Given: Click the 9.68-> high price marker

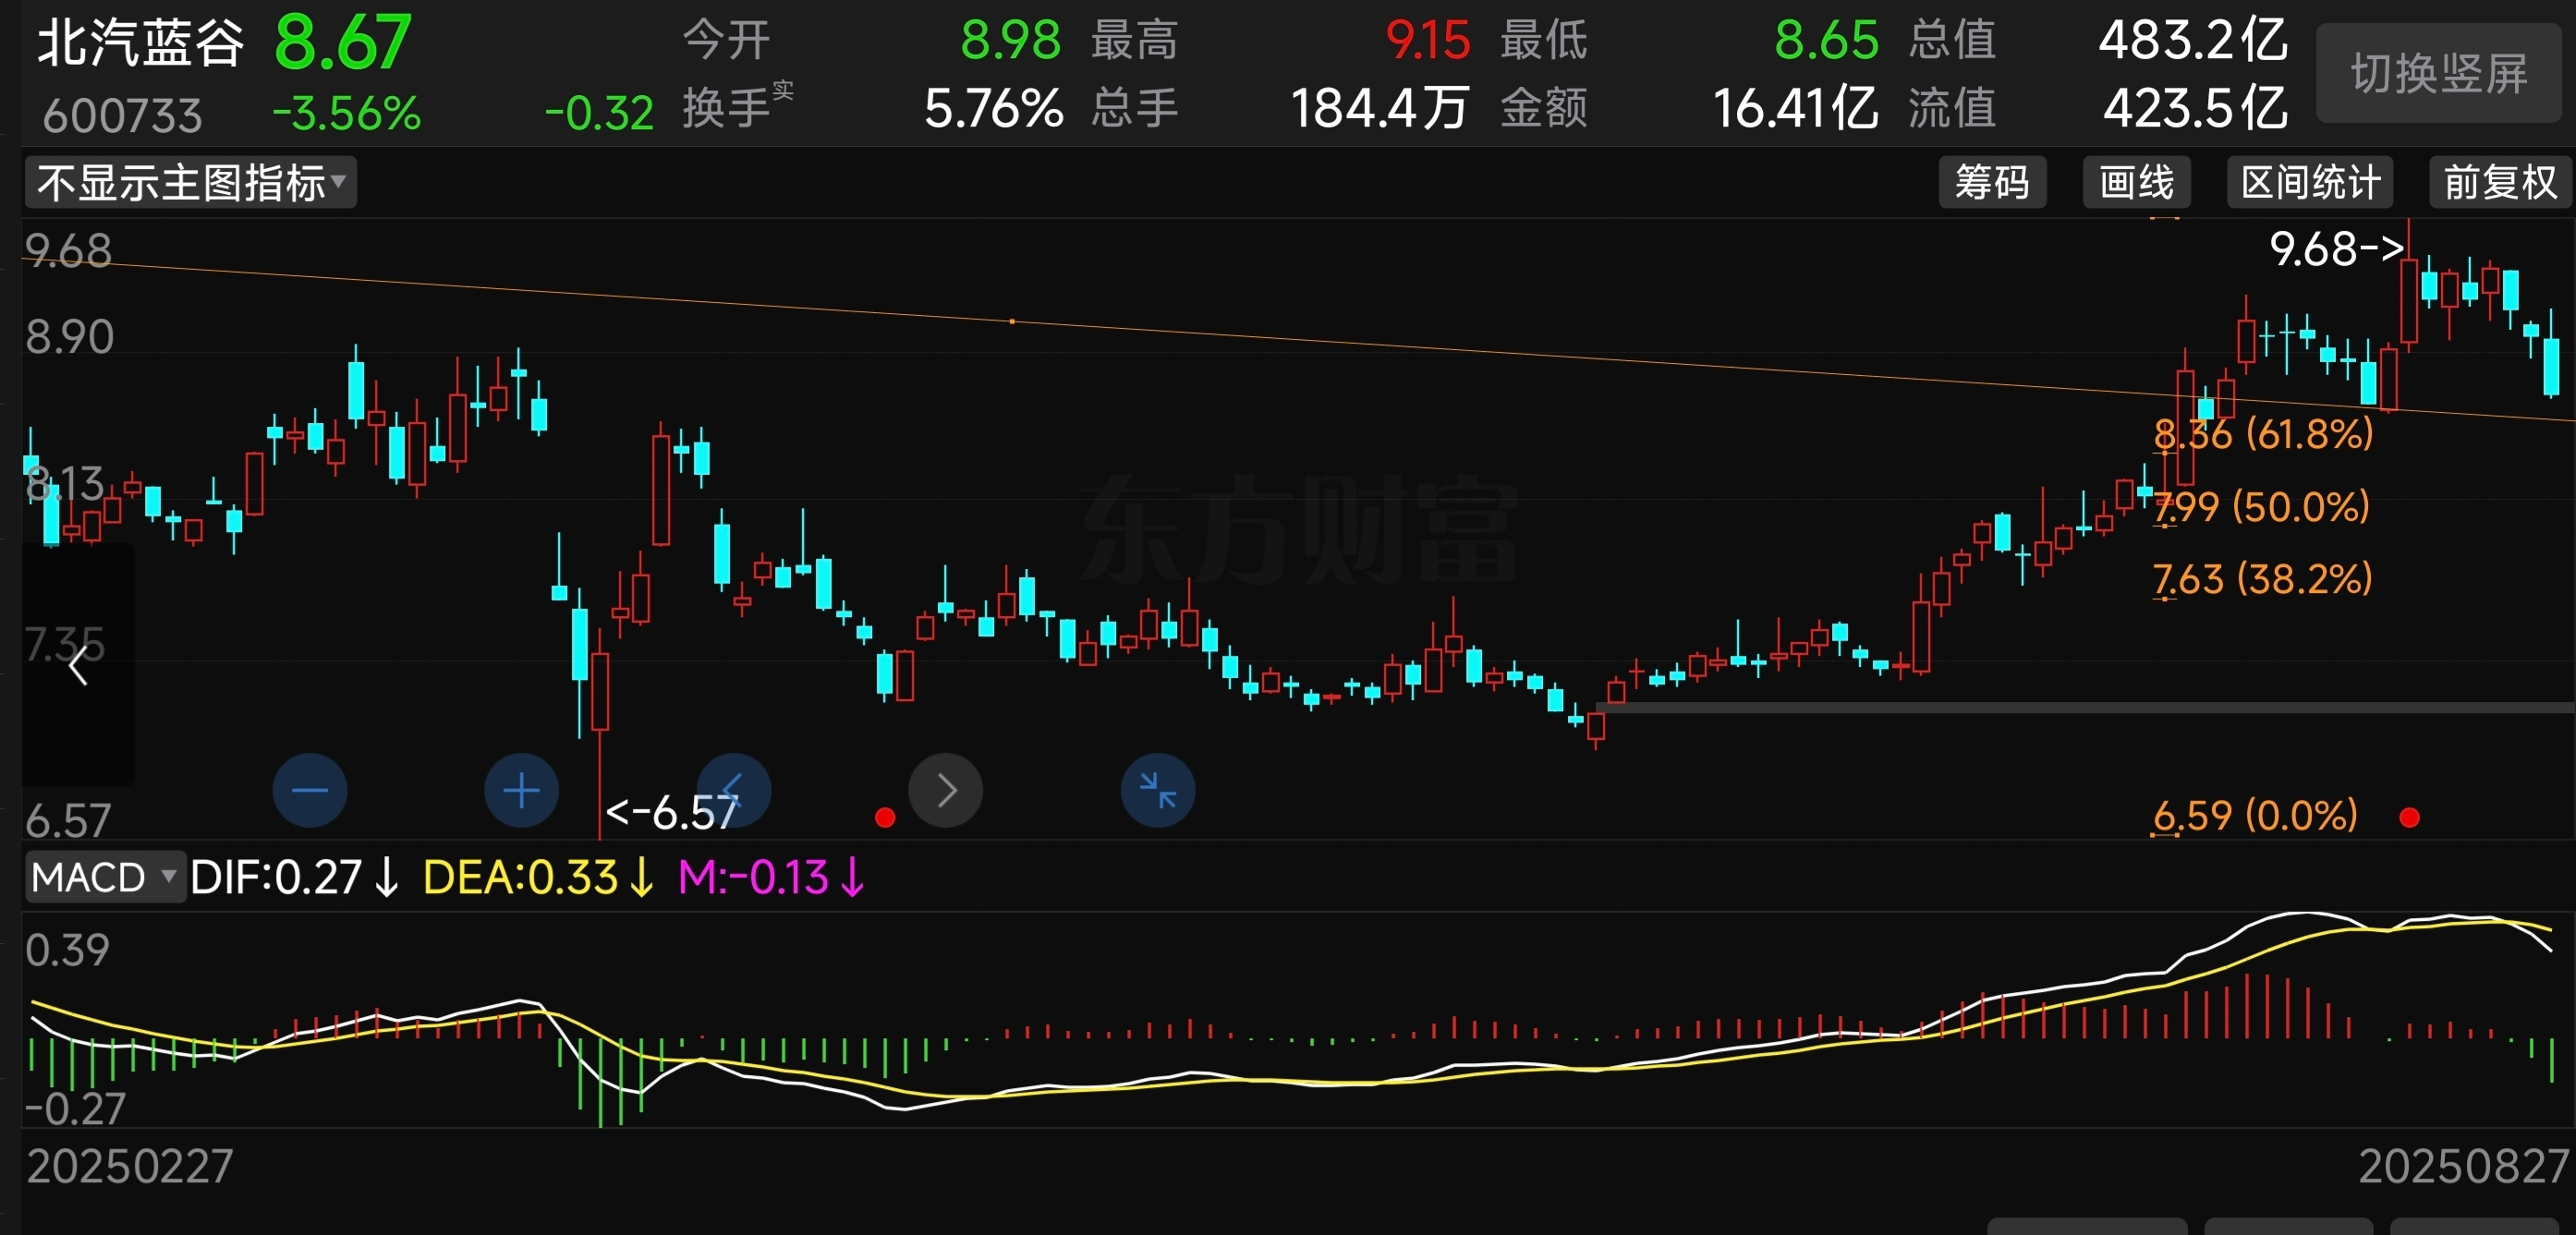Looking at the screenshot, I should tap(2337, 249).
